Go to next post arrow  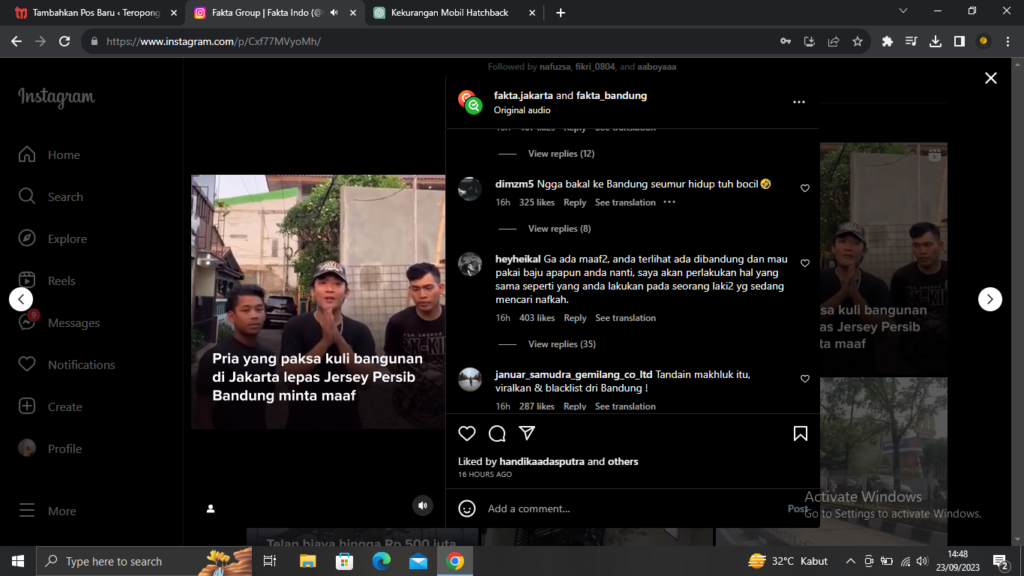[990, 299]
